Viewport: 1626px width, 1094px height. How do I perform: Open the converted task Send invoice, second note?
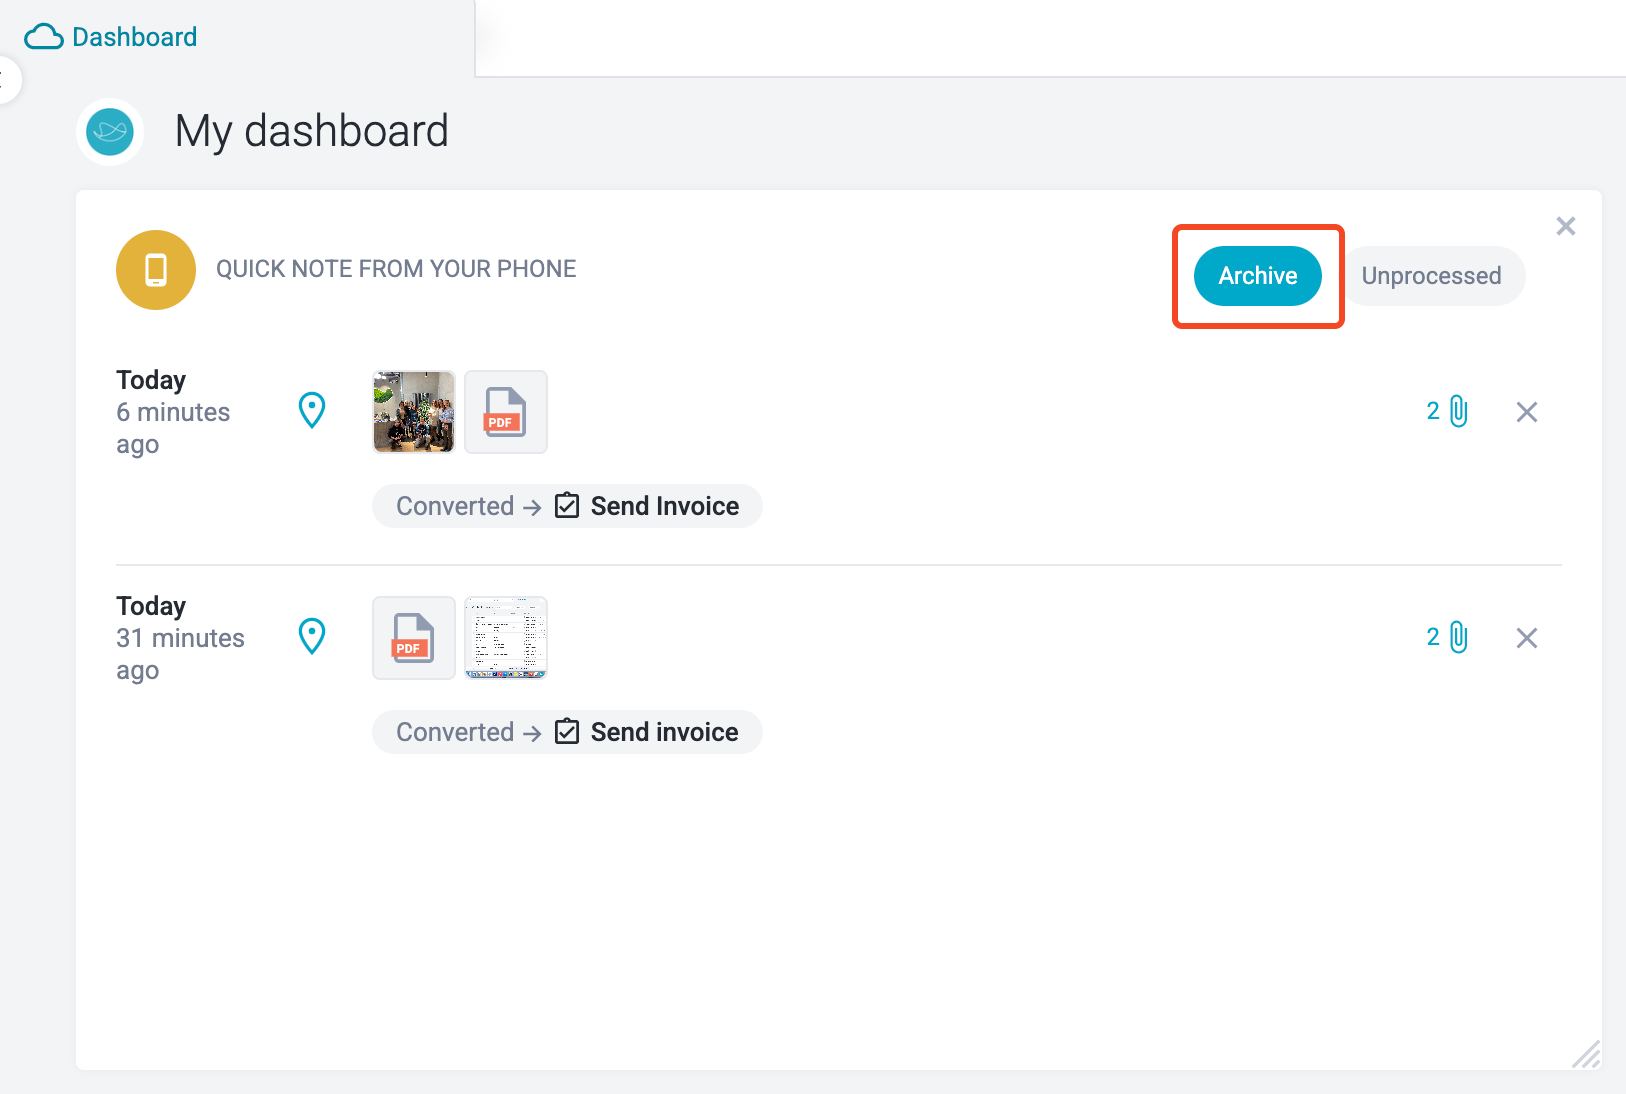coord(647,732)
